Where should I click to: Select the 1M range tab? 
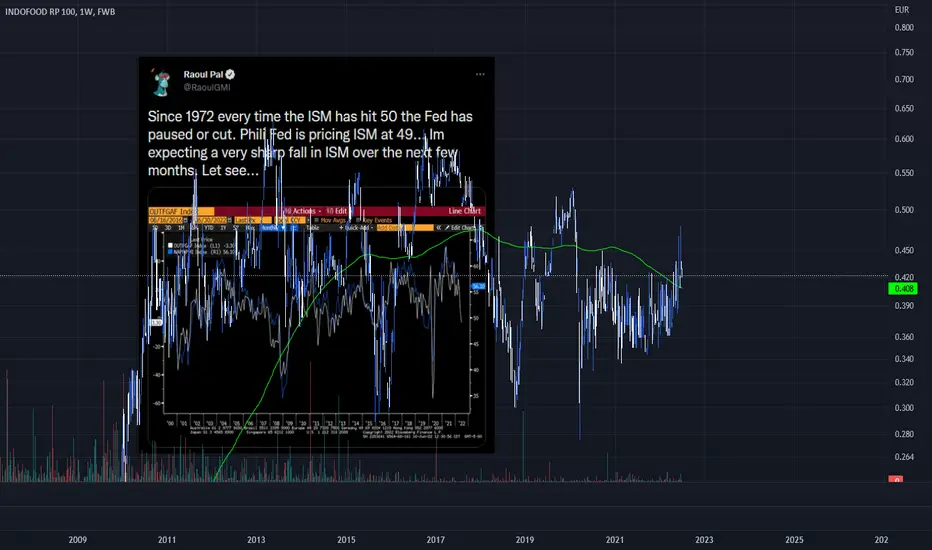click(181, 228)
